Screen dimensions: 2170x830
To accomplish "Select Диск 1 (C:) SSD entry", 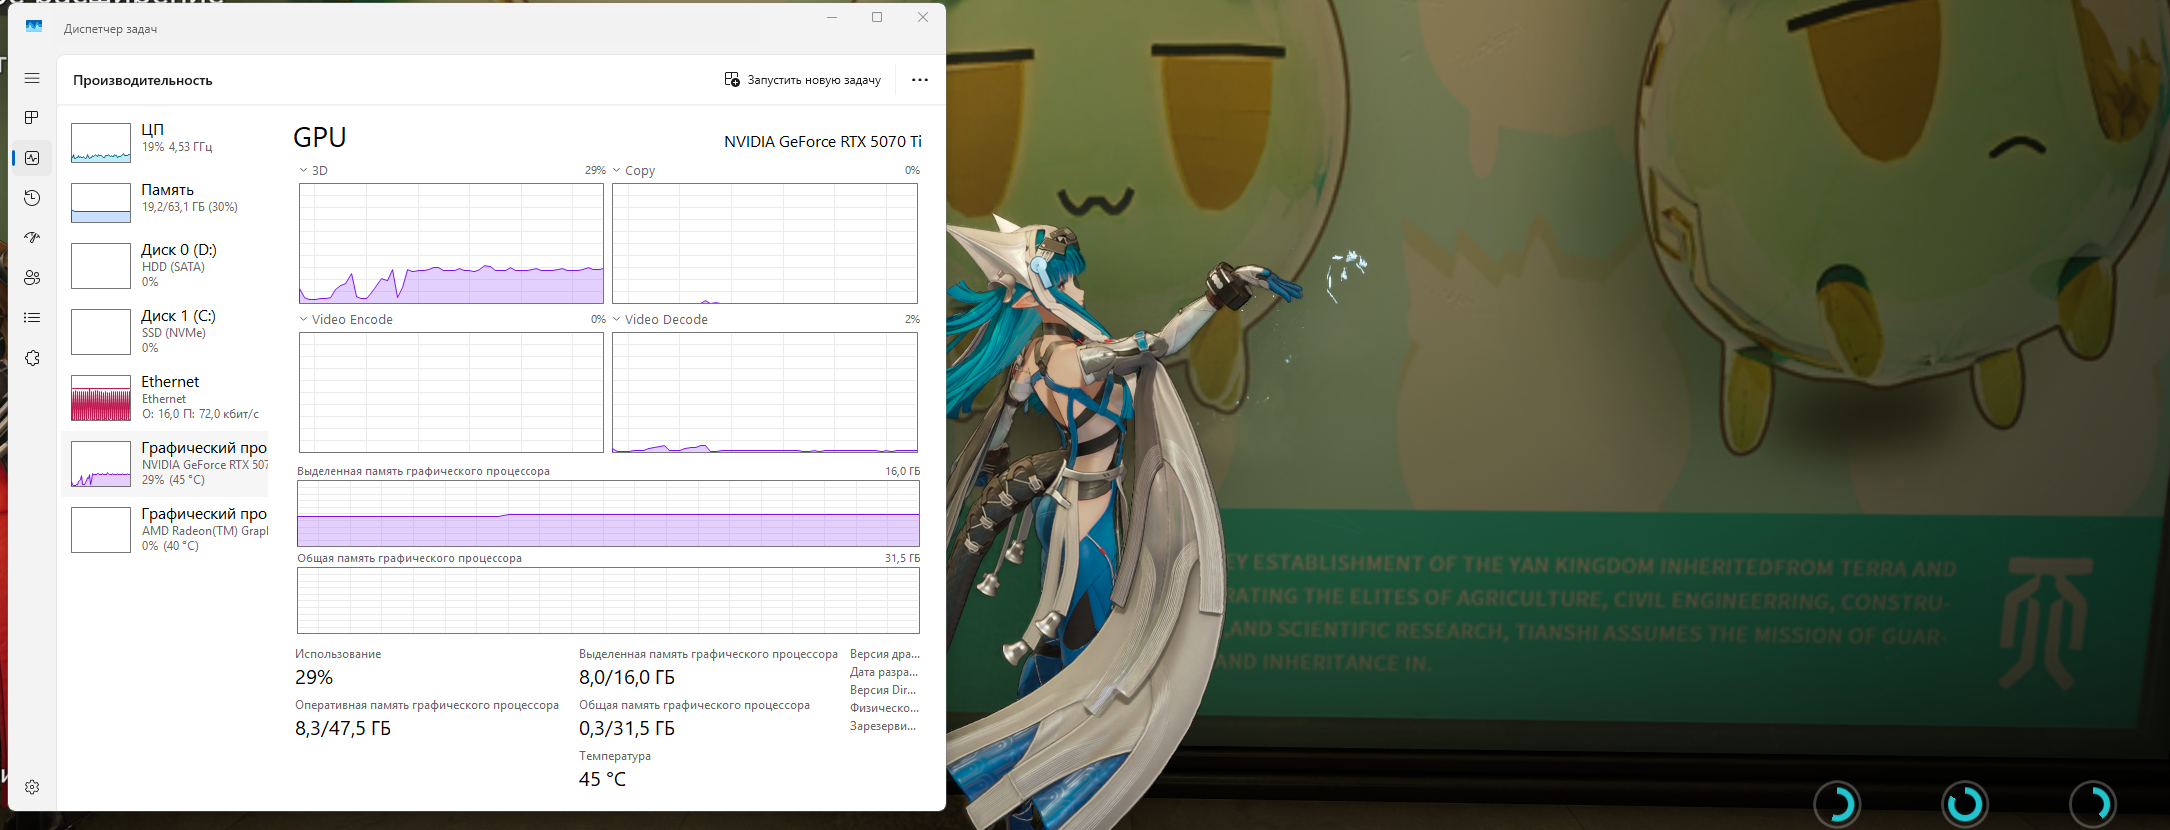I will pos(165,331).
